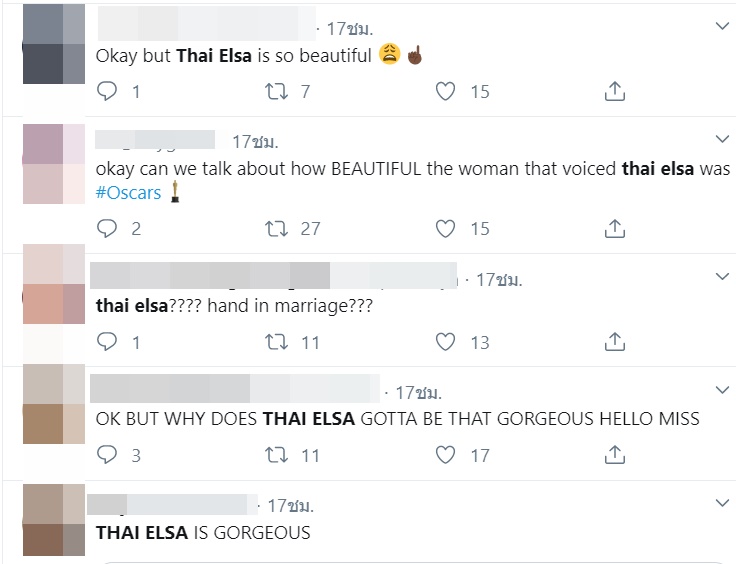Reply to the 'hand in marriage???' tweet
The image size is (736, 564).
coord(107,342)
